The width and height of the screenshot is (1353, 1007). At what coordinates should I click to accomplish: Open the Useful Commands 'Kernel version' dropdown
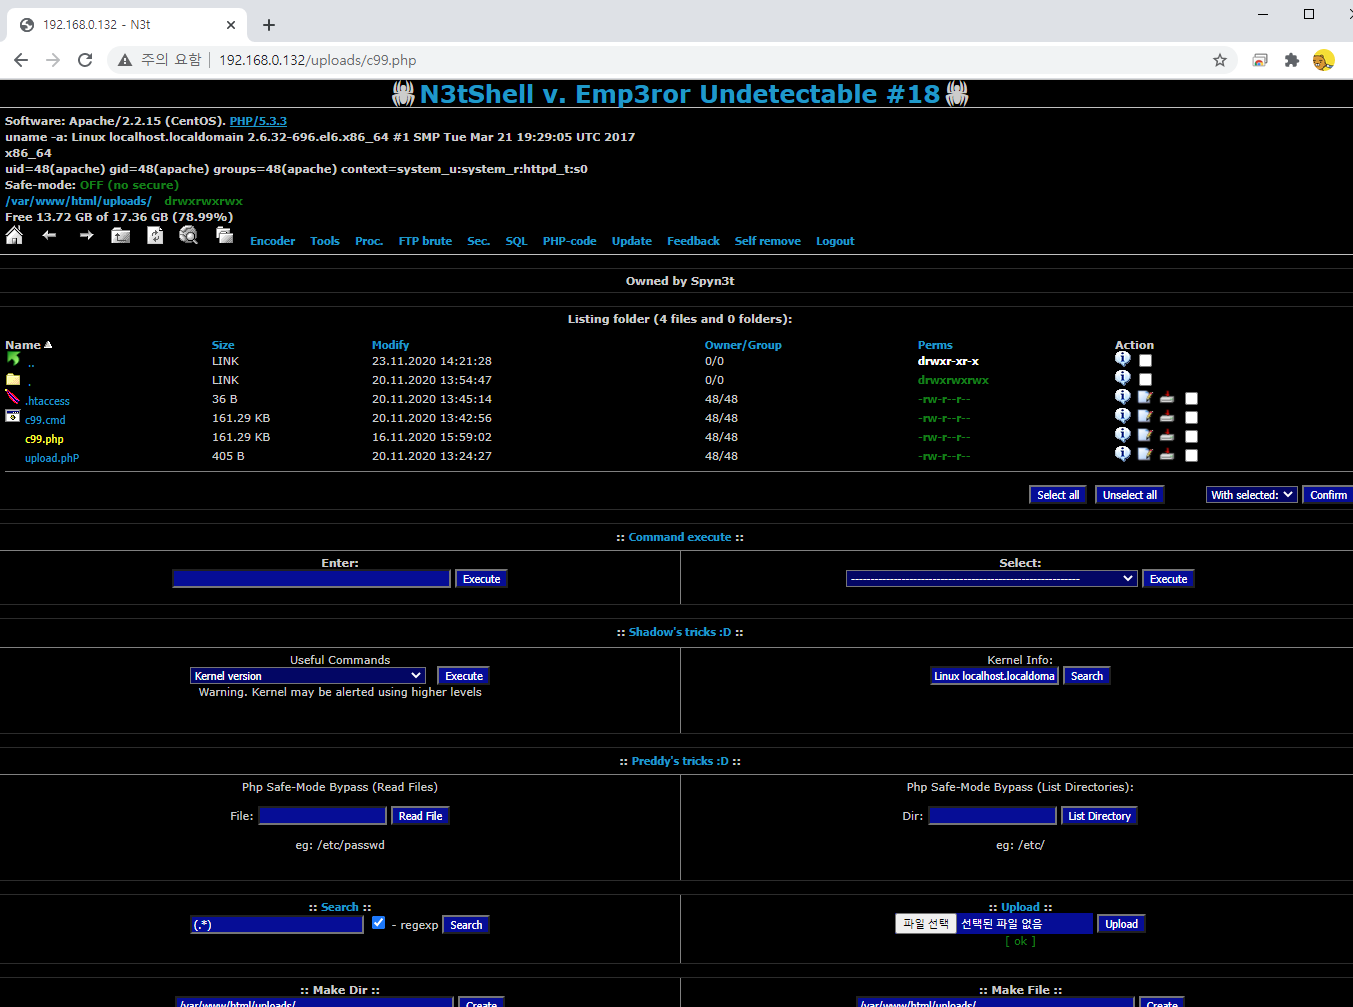click(308, 676)
